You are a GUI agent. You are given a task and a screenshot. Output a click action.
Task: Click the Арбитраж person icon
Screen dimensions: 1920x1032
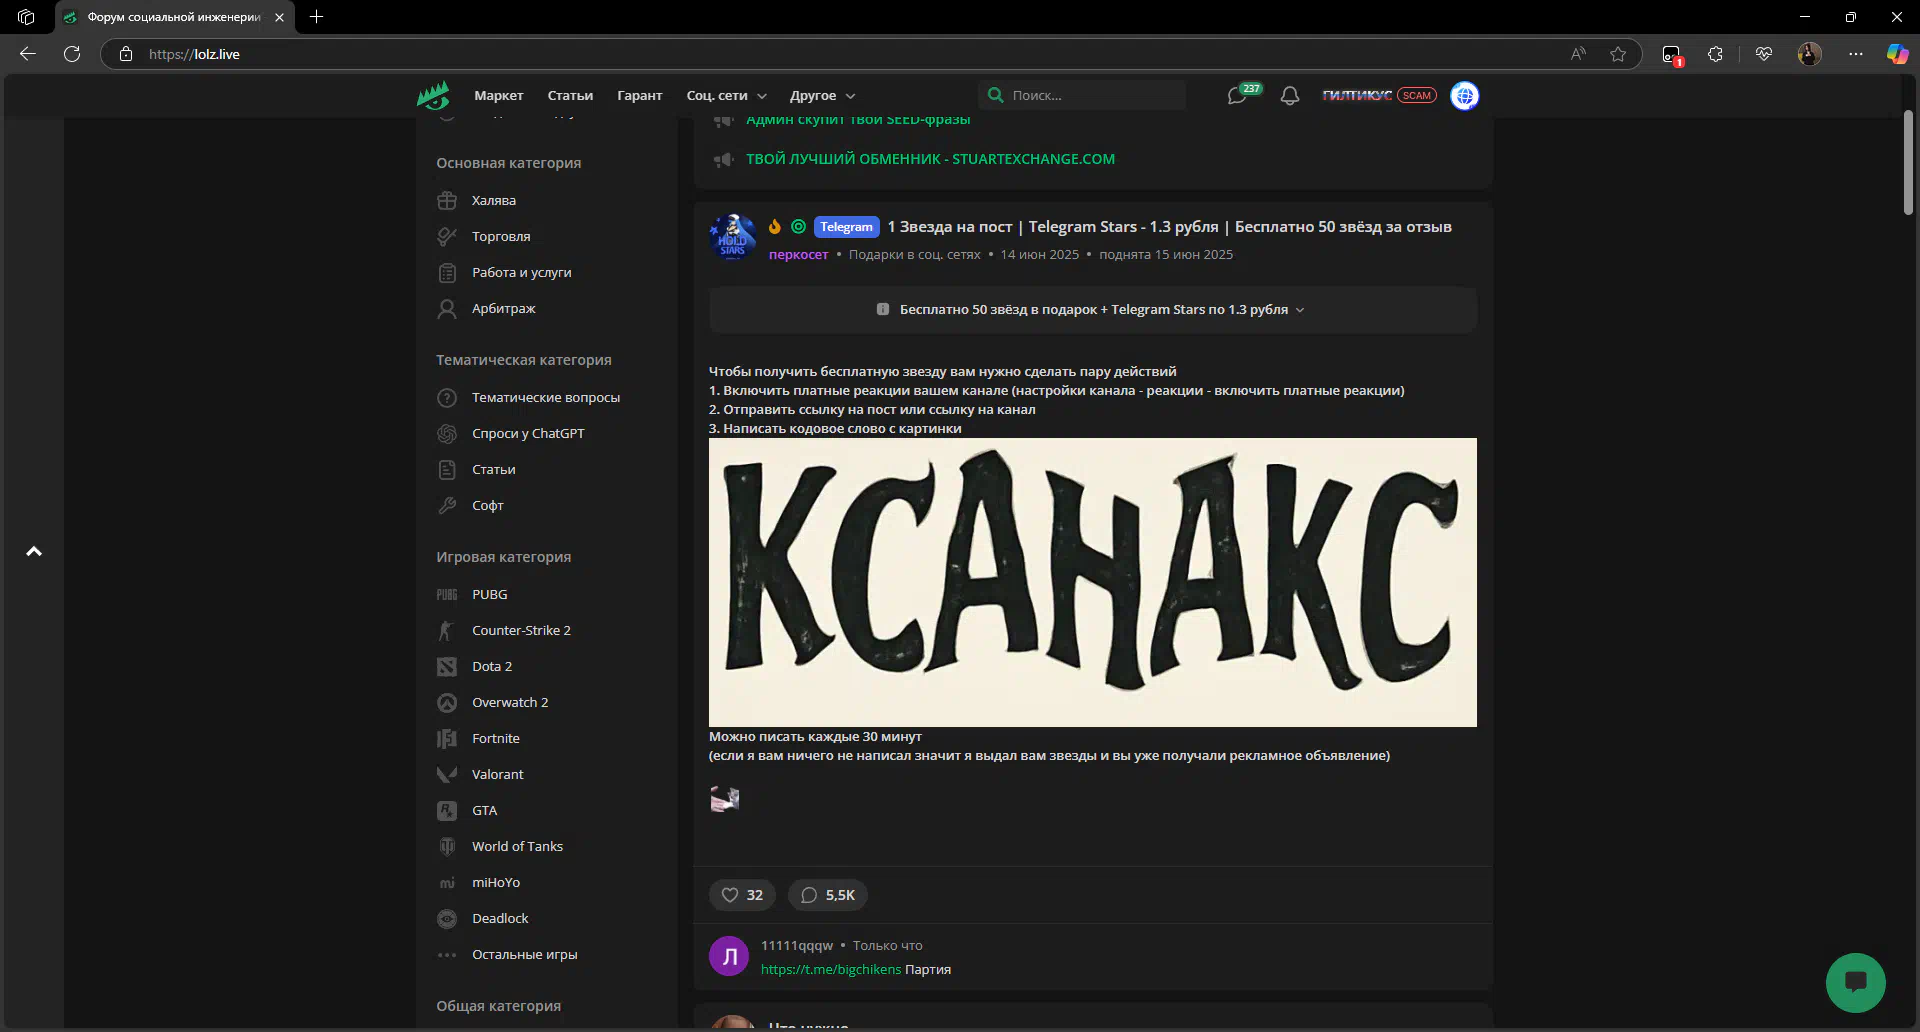[447, 308]
